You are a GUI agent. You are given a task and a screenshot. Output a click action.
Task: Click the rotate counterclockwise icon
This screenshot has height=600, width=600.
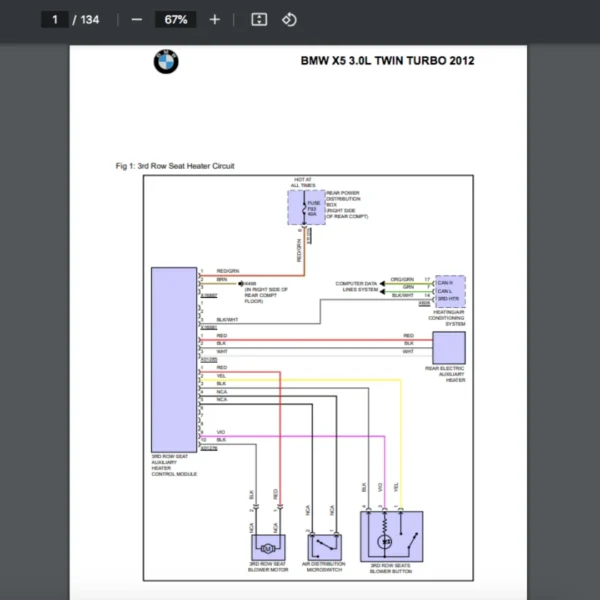tap(289, 20)
